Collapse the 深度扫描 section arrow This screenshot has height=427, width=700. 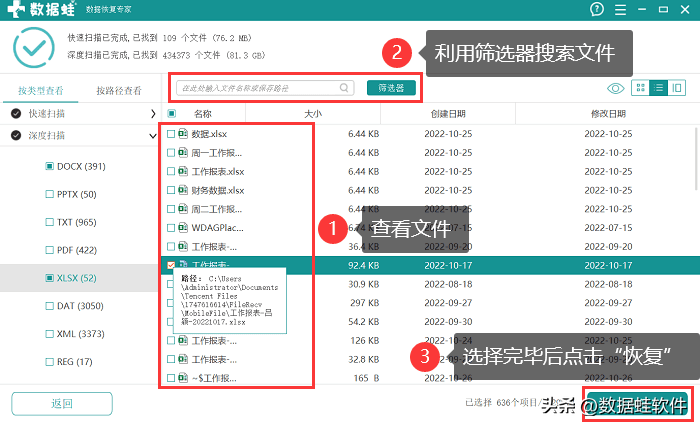153,136
